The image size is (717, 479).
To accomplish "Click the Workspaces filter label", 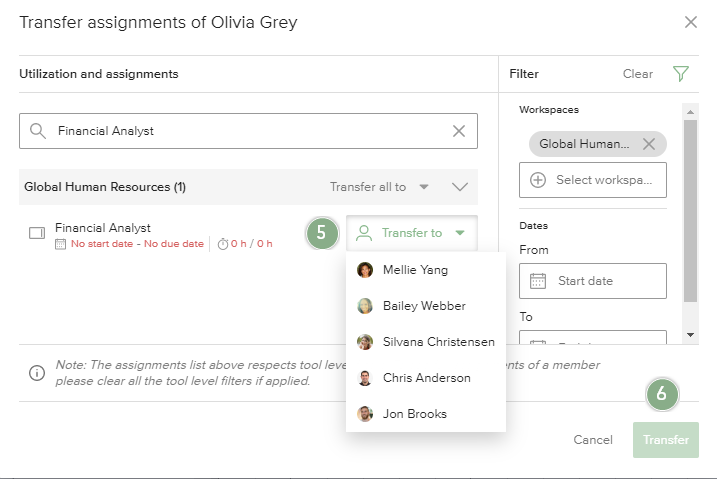I will tap(549, 110).
